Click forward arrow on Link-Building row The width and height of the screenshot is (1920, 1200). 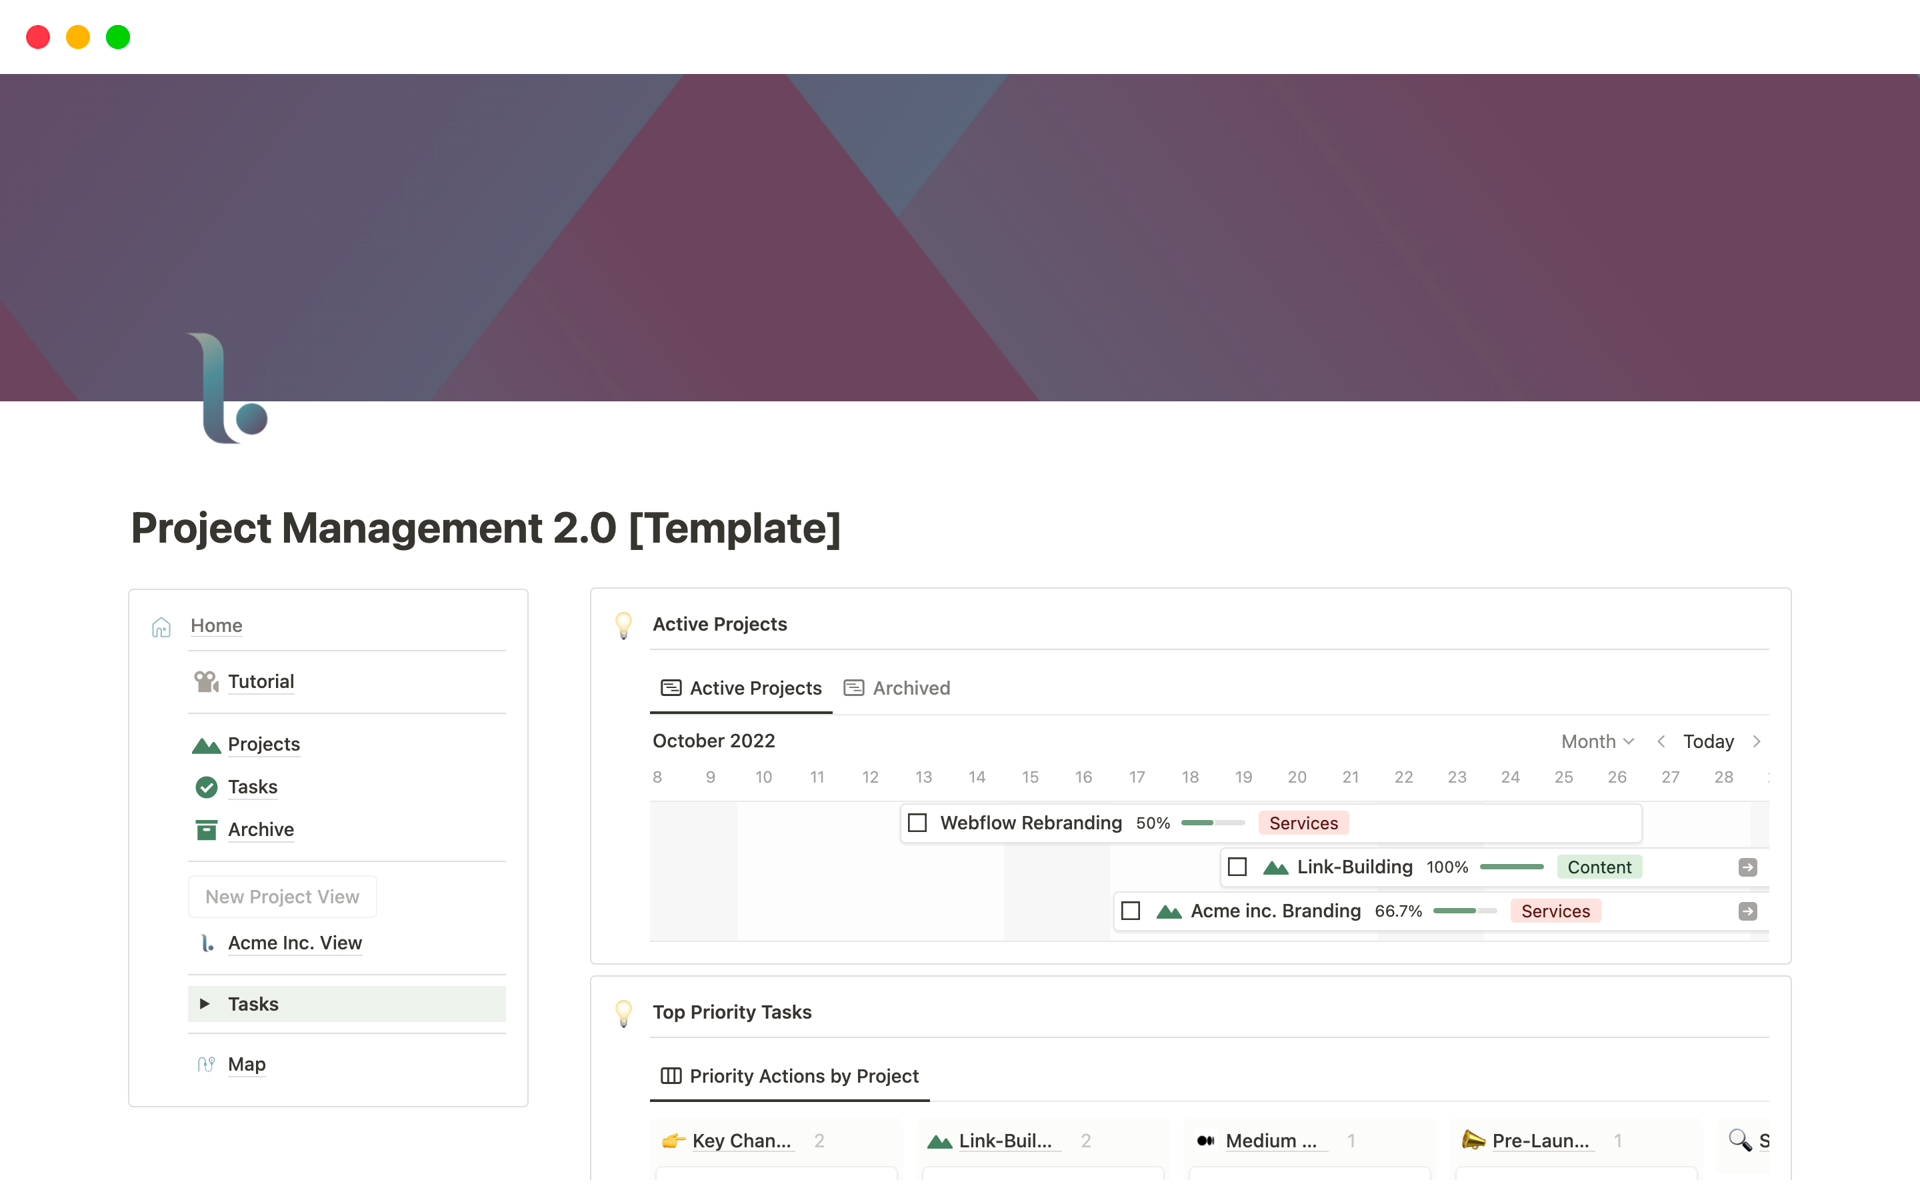[x=1747, y=867]
